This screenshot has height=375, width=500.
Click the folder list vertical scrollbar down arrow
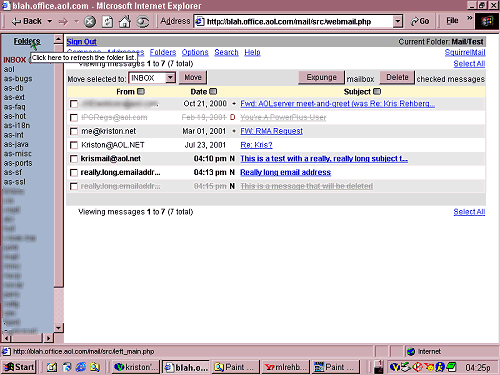click(x=58, y=328)
